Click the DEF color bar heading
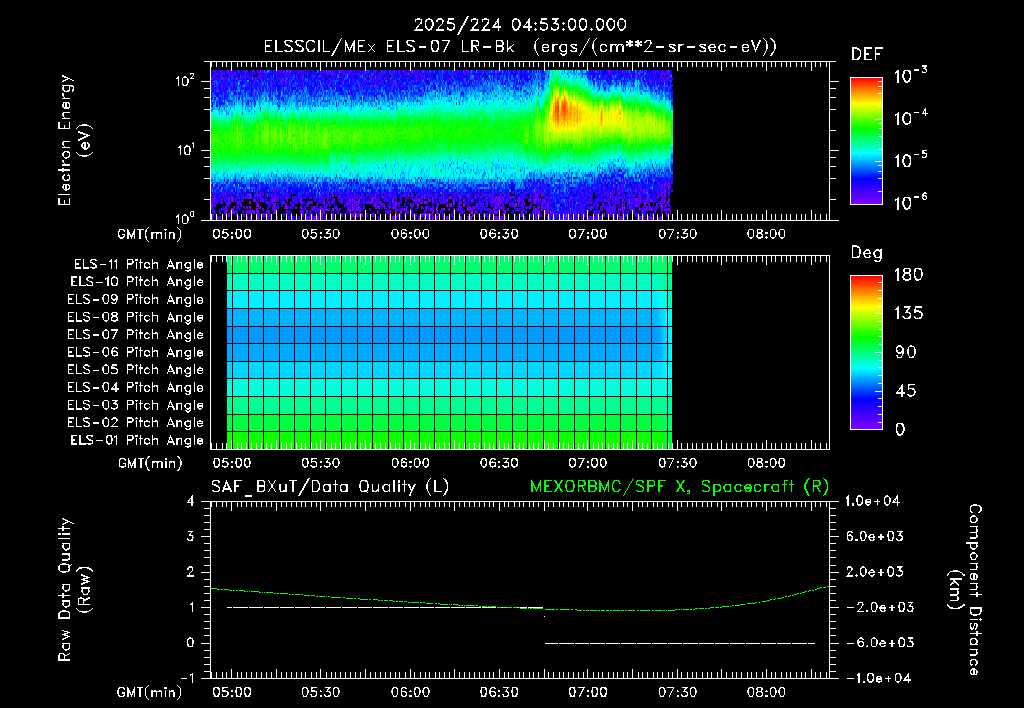This screenshot has width=1024, height=708. pyautogui.click(x=867, y=54)
